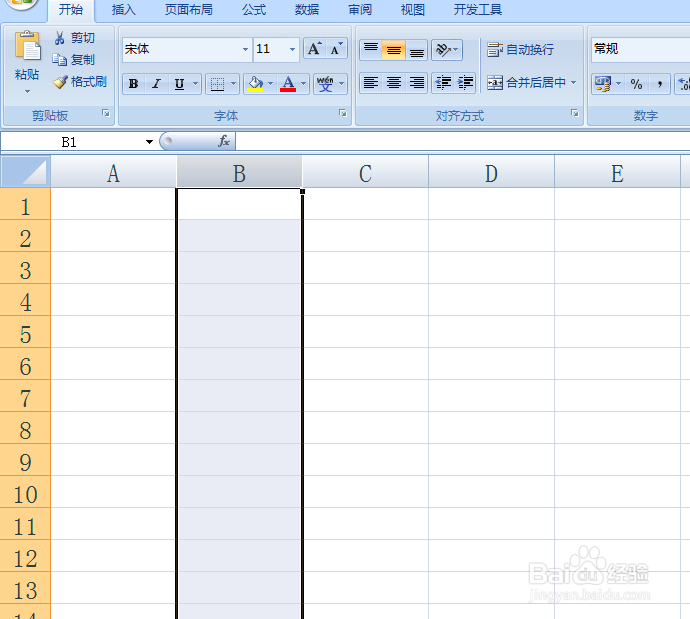Click number format box 常规

pyautogui.click(x=640, y=49)
